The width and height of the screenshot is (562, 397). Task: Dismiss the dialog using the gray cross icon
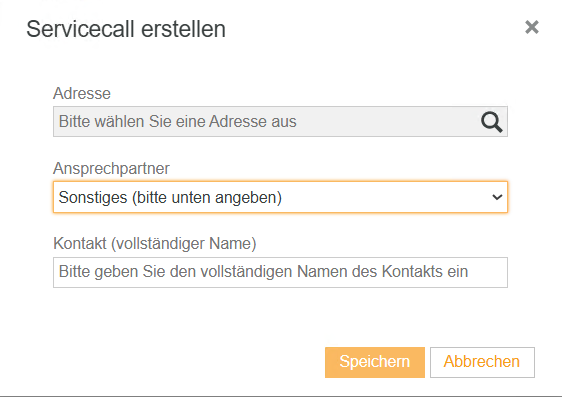pos(532,27)
